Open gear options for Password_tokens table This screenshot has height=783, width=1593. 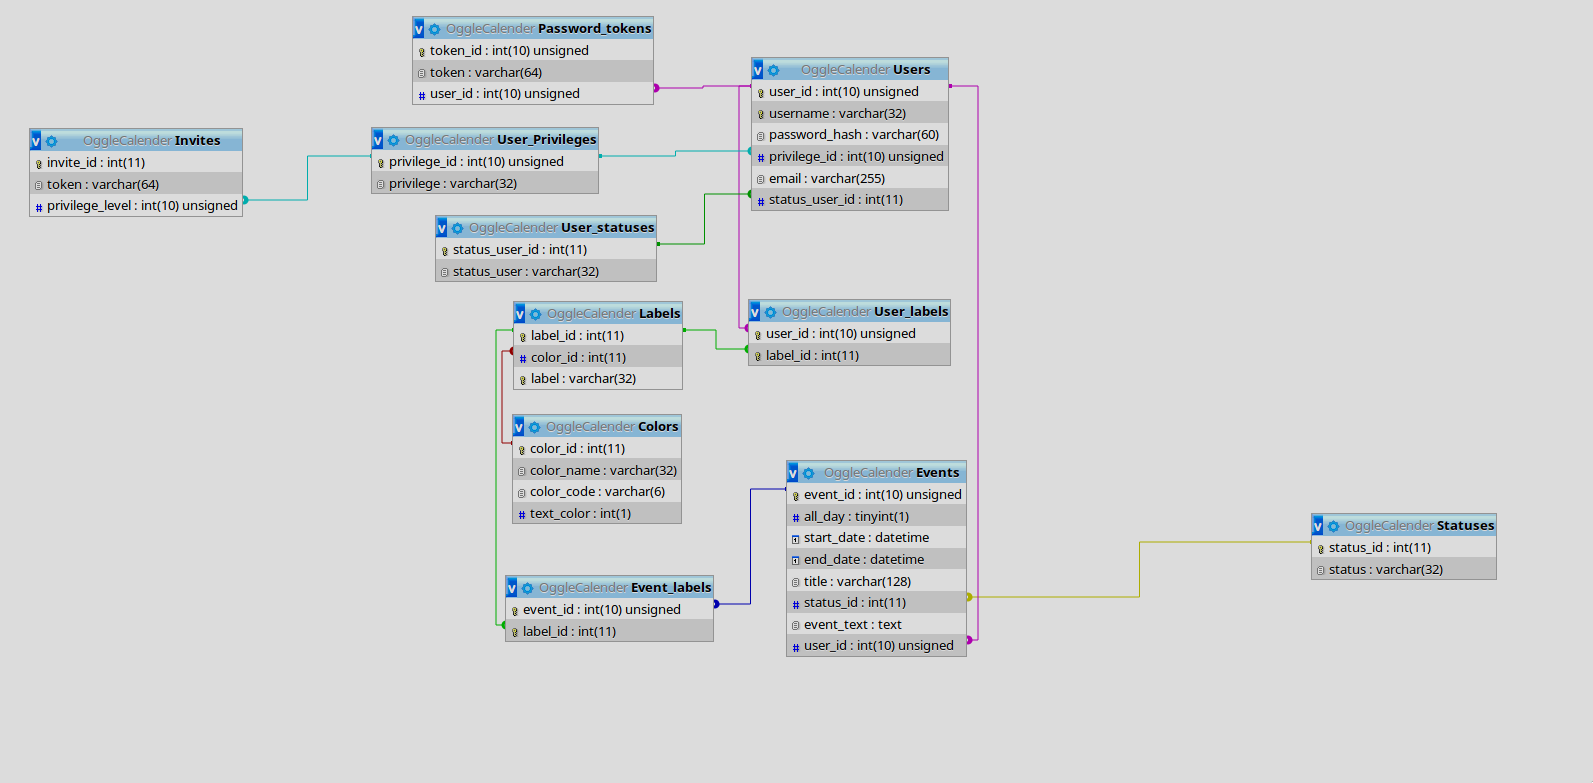(434, 29)
